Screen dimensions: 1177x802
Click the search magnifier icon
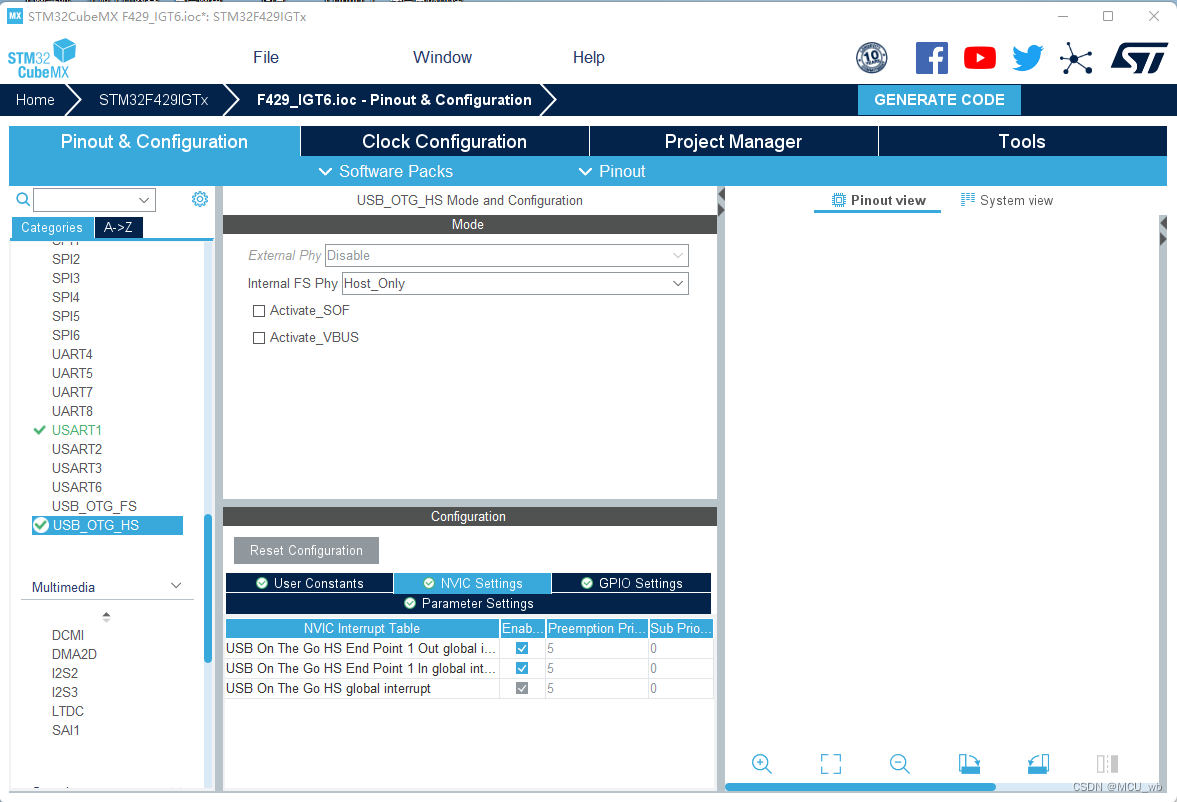click(x=23, y=199)
